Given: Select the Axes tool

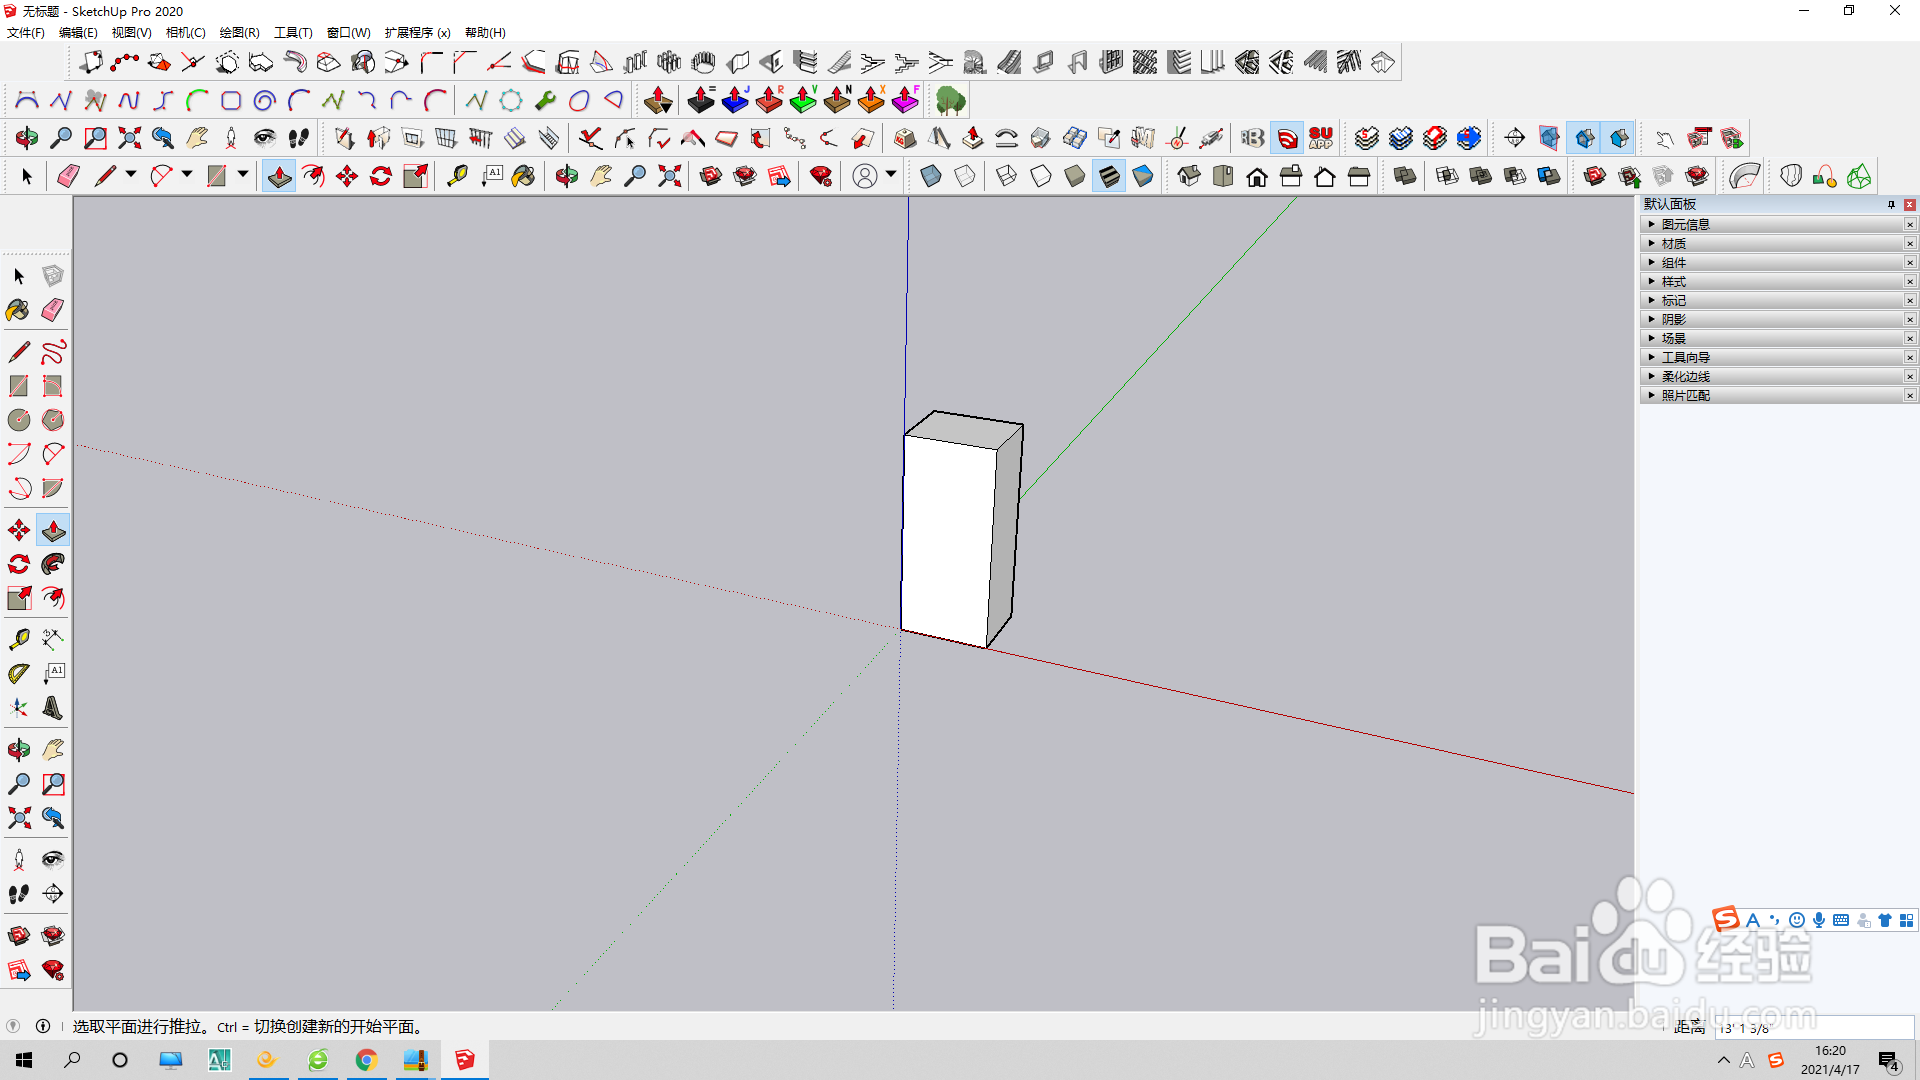Looking at the screenshot, I should 19,708.
